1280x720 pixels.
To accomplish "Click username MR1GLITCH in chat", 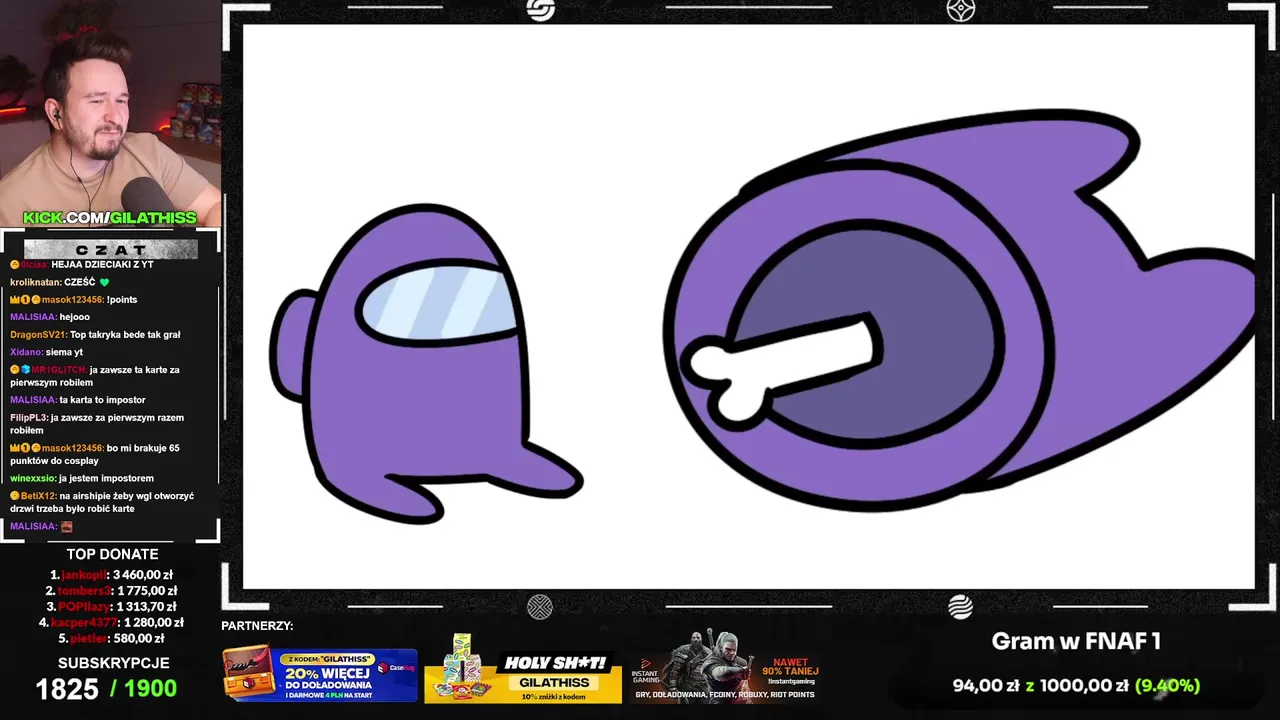I will pos(58,369).
